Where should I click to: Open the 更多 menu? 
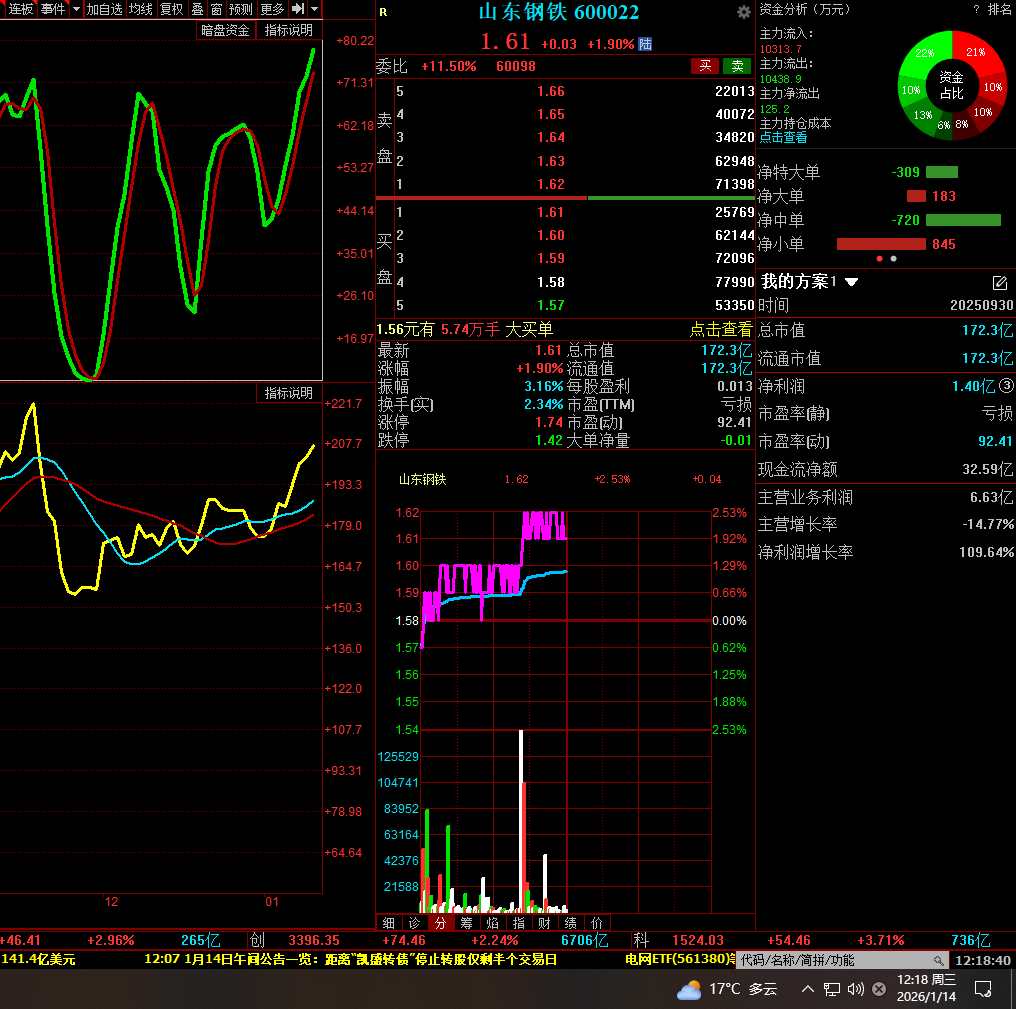(272, 9)
